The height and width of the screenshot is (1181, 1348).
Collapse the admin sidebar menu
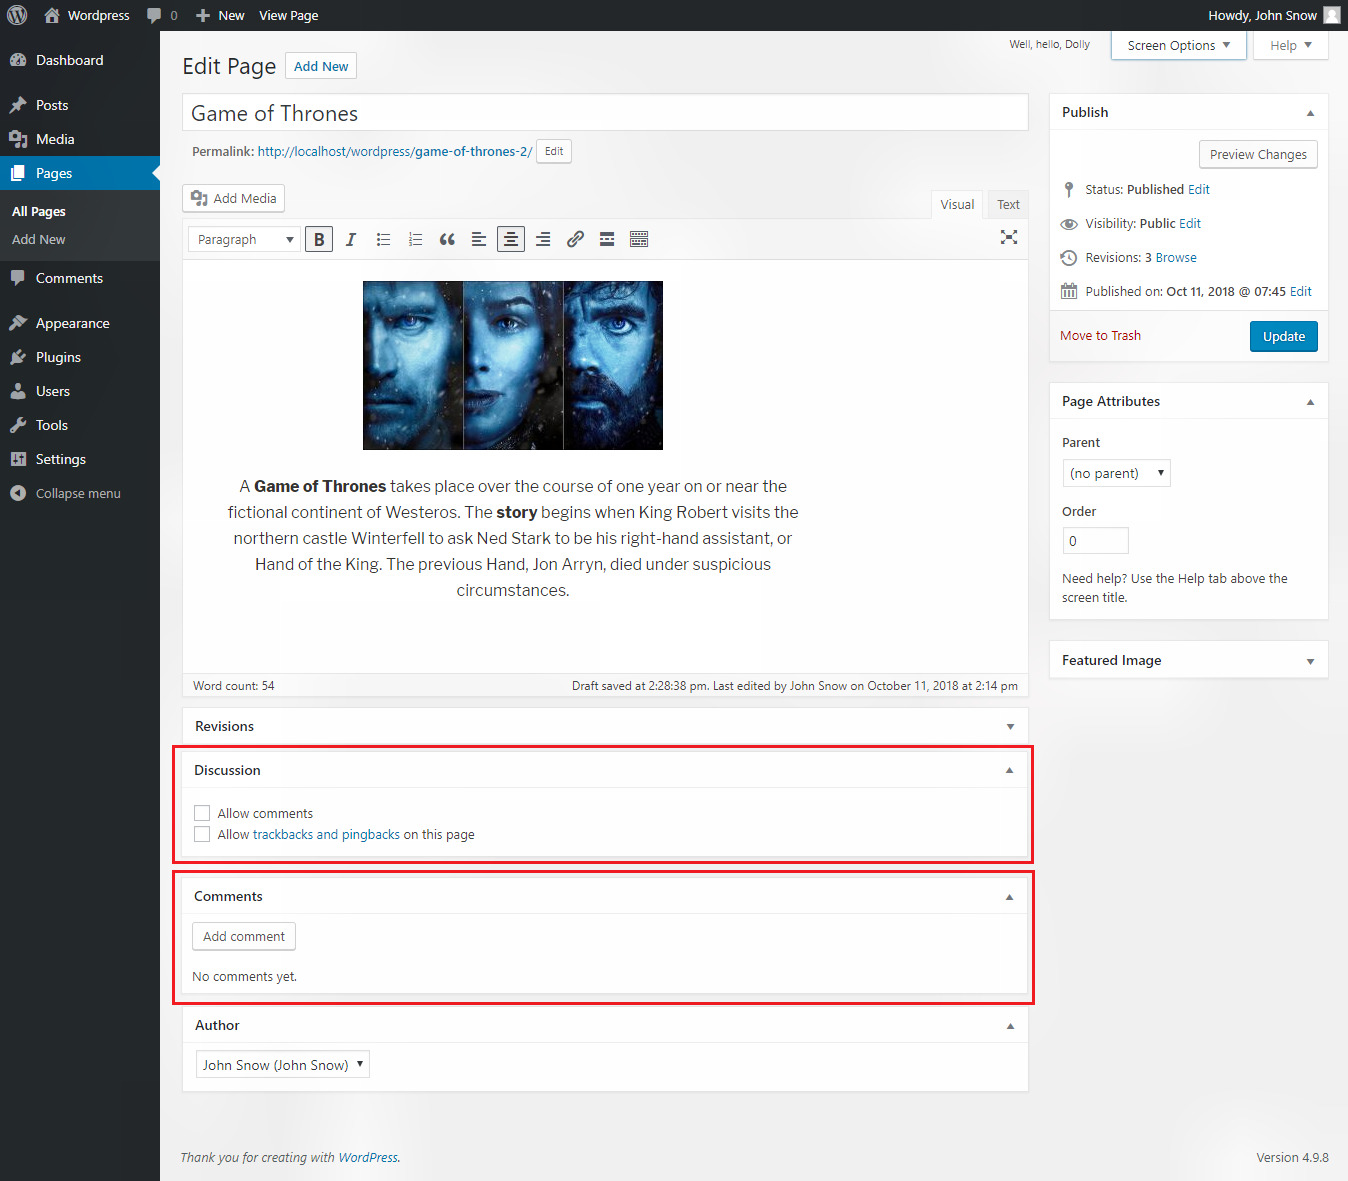tap(66, 493)
